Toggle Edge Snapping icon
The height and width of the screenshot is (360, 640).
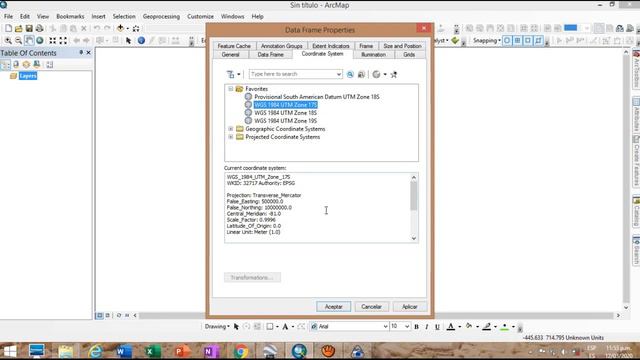click(538, 40)
